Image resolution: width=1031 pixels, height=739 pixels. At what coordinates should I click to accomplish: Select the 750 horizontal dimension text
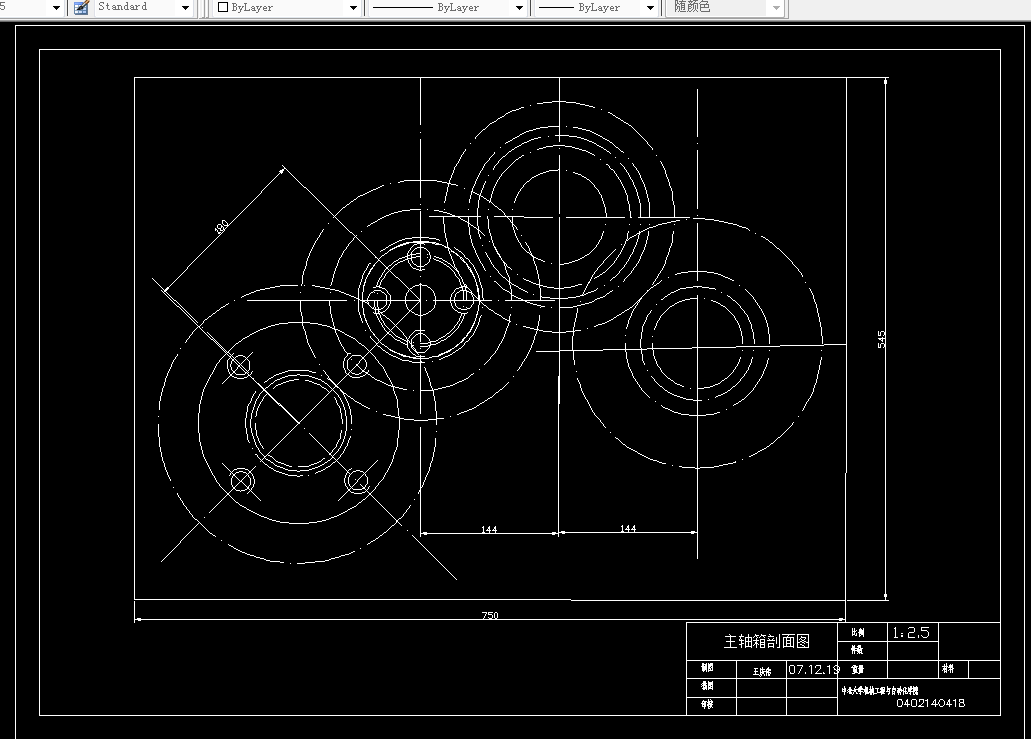(x=490, y=615)
